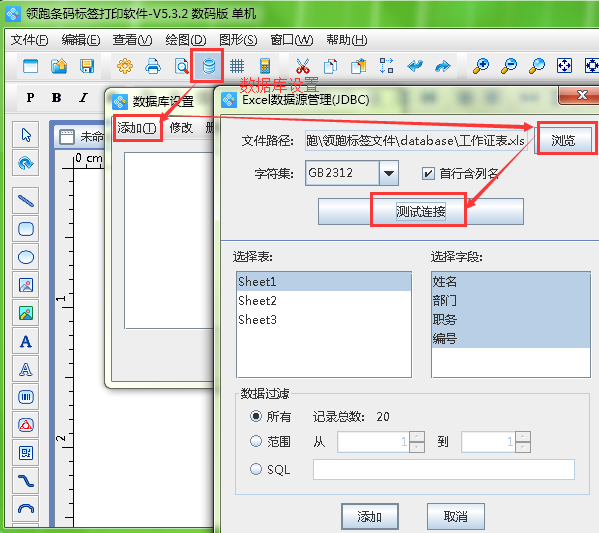Select the QR code tool in sidebar
Image resolution: width=599 pixels, height=533 pixels.
tap(26, 453)
